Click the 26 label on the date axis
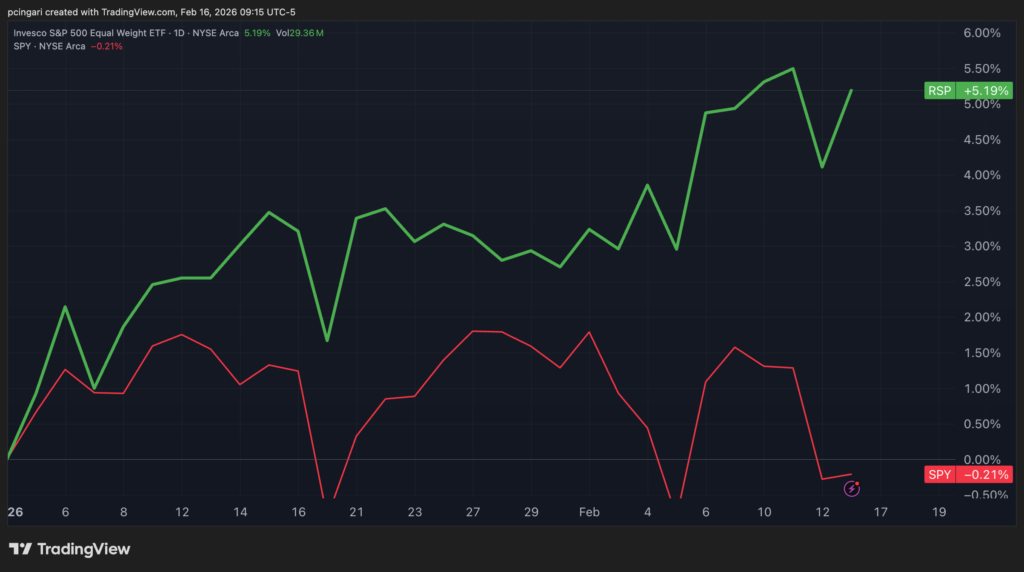Screen dimensions: 1024x572 15,511
